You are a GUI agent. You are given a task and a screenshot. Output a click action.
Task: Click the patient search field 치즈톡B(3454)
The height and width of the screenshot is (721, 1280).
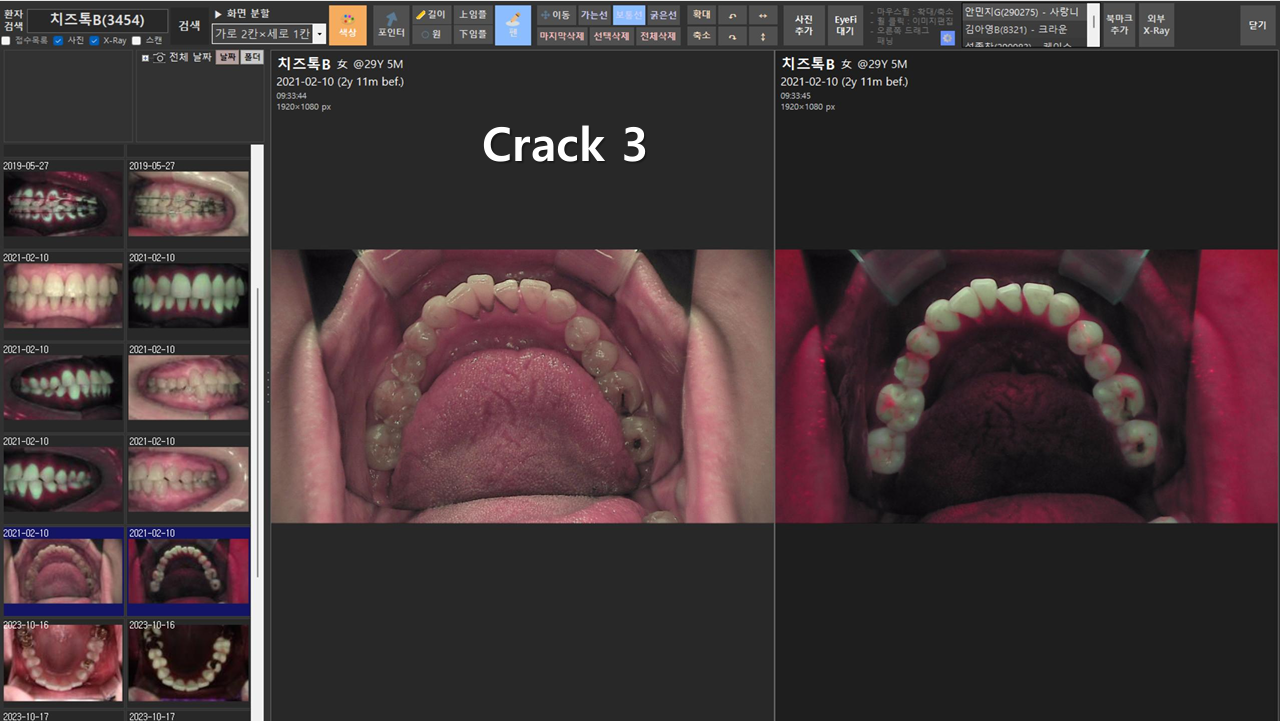[x=97, y=20]
